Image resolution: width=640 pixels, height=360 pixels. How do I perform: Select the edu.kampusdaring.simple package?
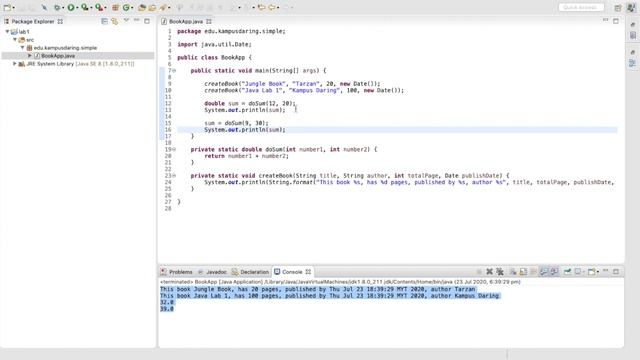[65, 48]
